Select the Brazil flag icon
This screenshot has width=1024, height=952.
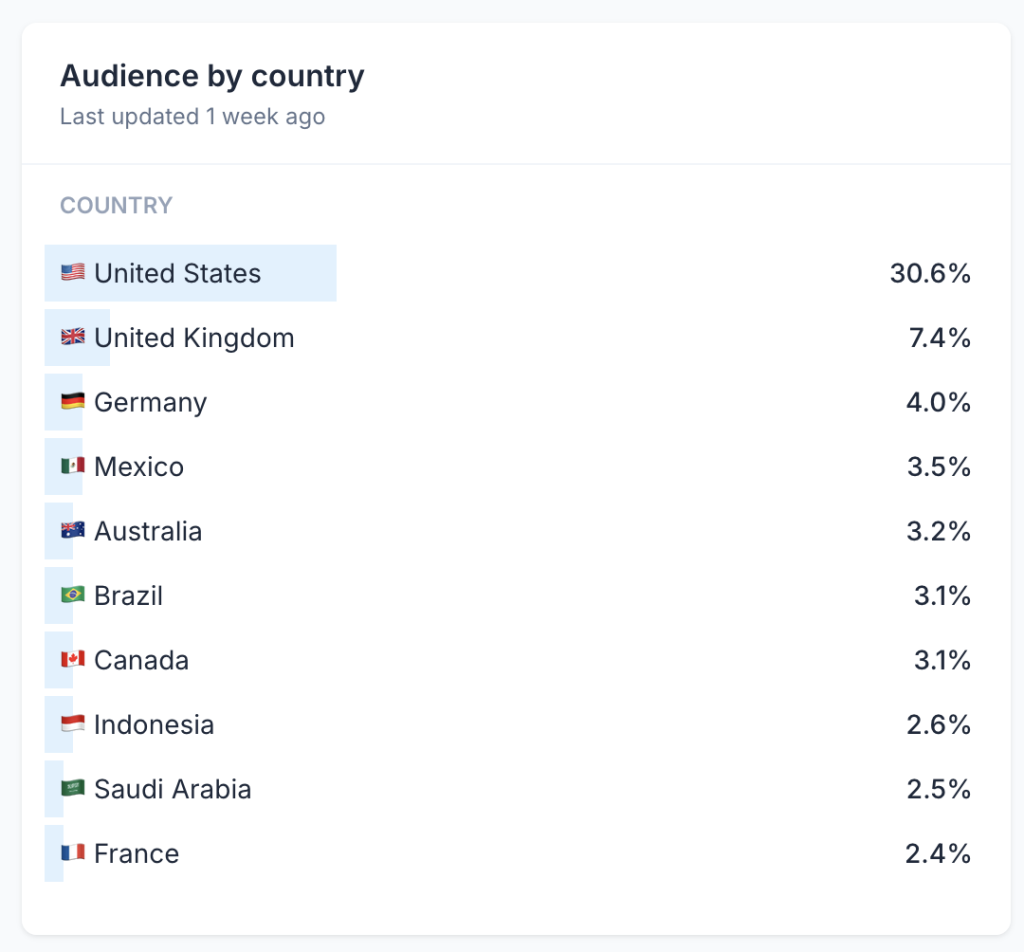pos(72,595)
